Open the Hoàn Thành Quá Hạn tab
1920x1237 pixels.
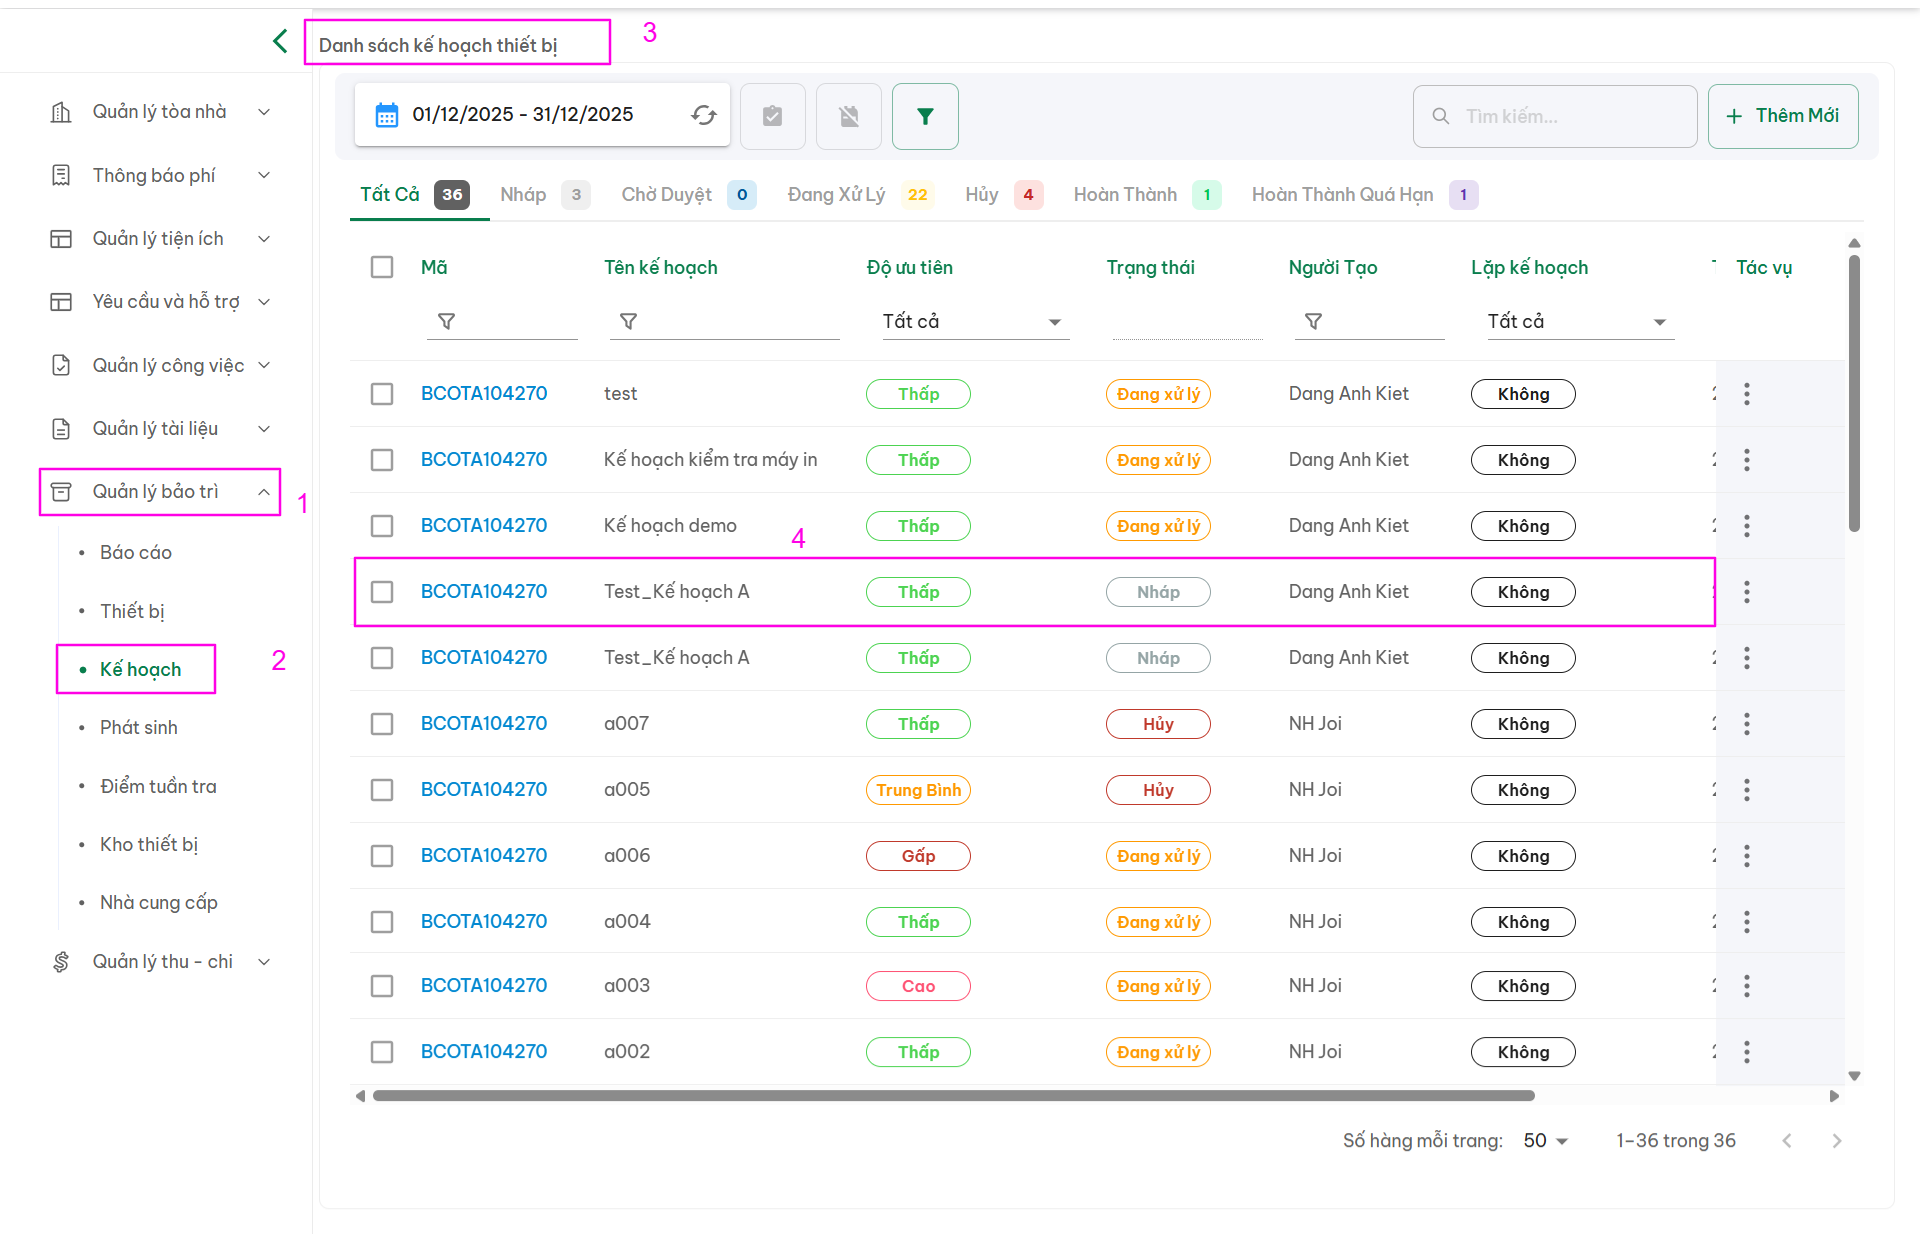[1343, 195]
